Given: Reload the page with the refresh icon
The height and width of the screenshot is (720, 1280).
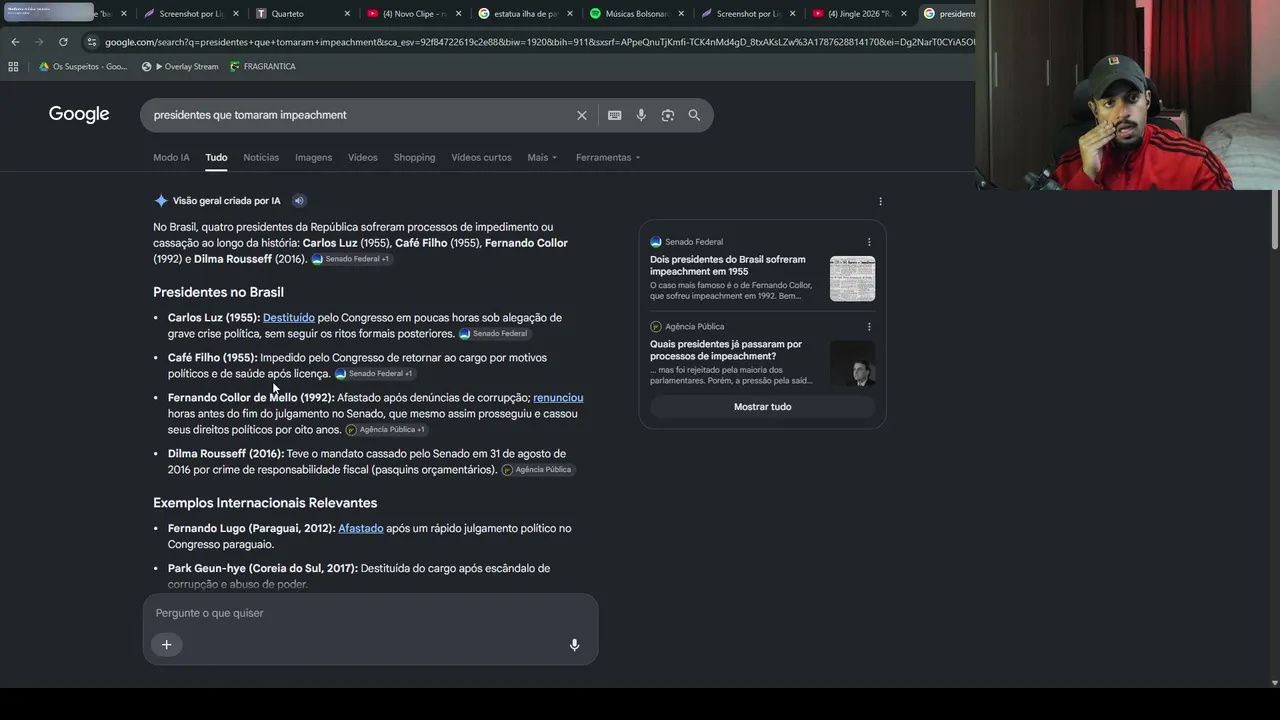Looking at the screenshot, I should point(63,42).
